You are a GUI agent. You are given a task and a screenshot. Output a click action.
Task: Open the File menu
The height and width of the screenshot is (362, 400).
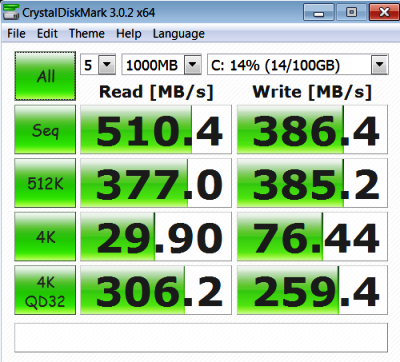tap(16, 34)
